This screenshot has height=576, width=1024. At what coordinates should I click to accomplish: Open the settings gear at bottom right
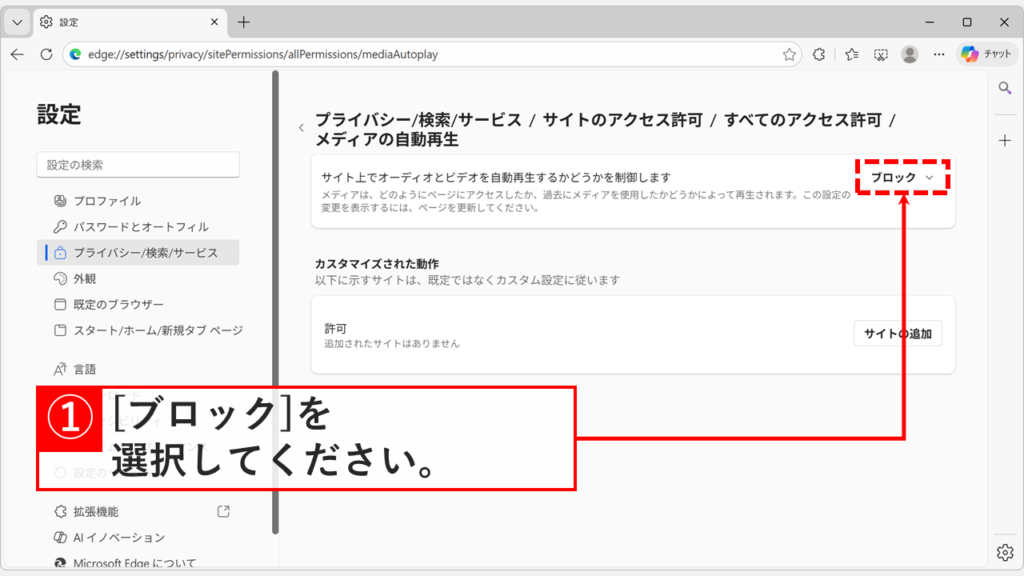pyautogui.click(x=1005, y=551)
